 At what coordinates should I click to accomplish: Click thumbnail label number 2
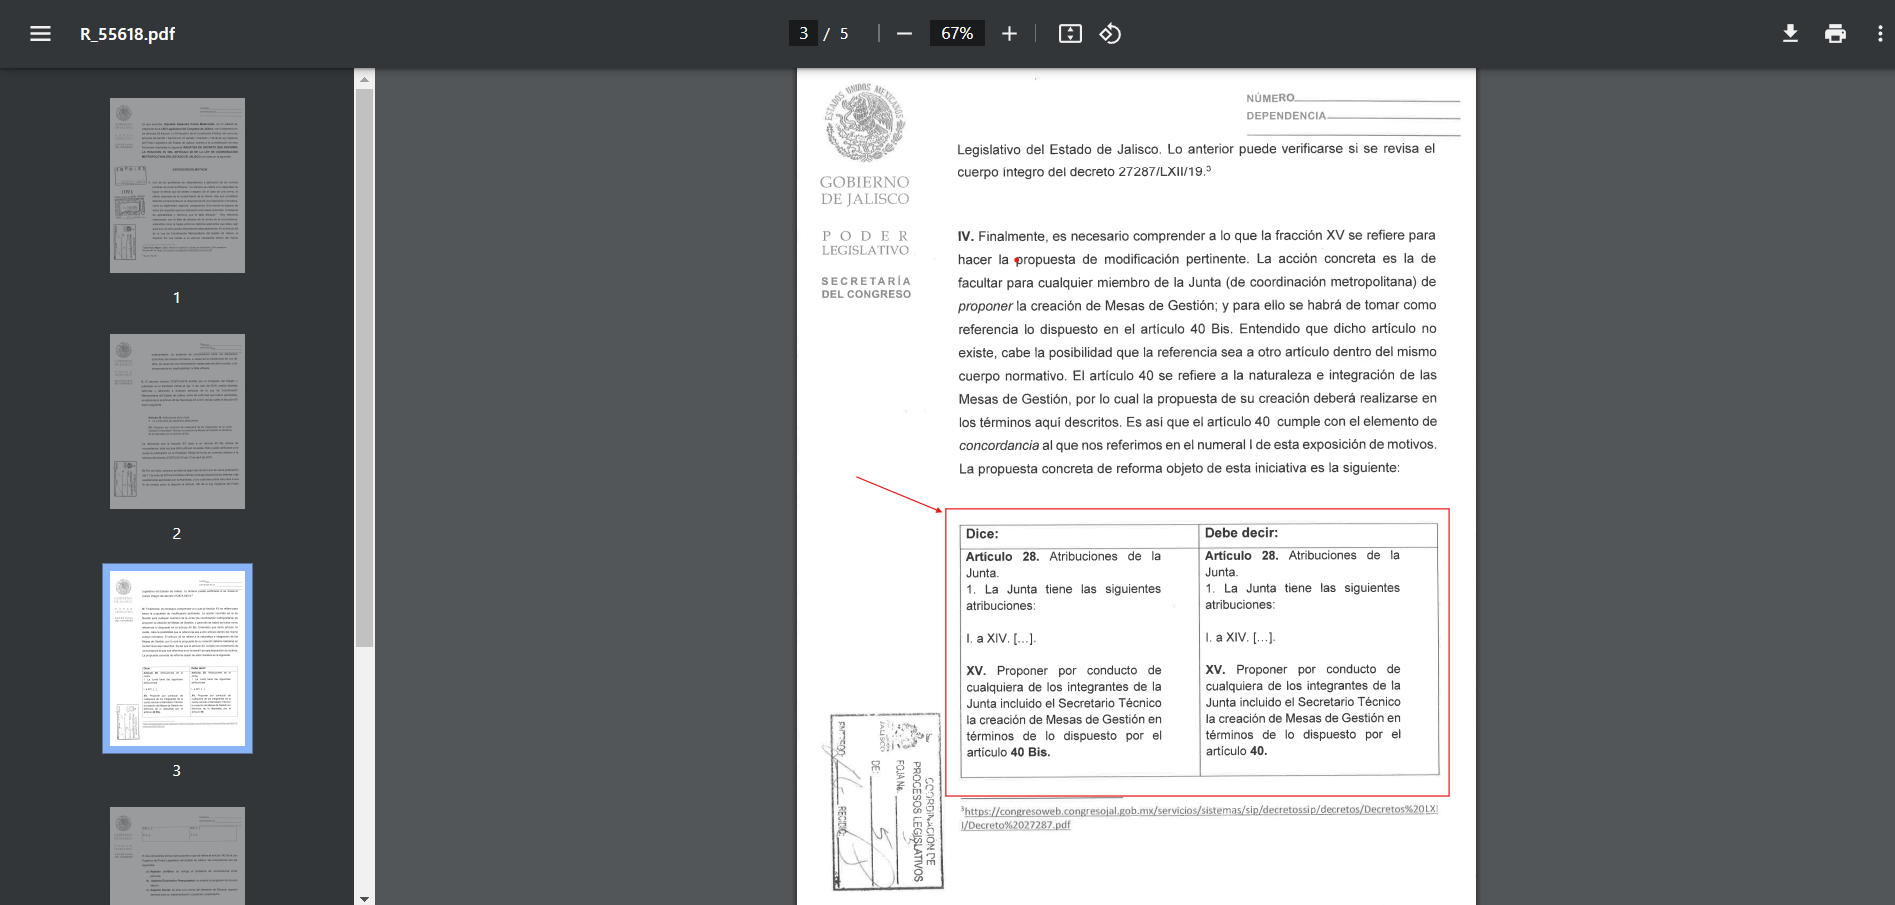click(x=177, y=533)
